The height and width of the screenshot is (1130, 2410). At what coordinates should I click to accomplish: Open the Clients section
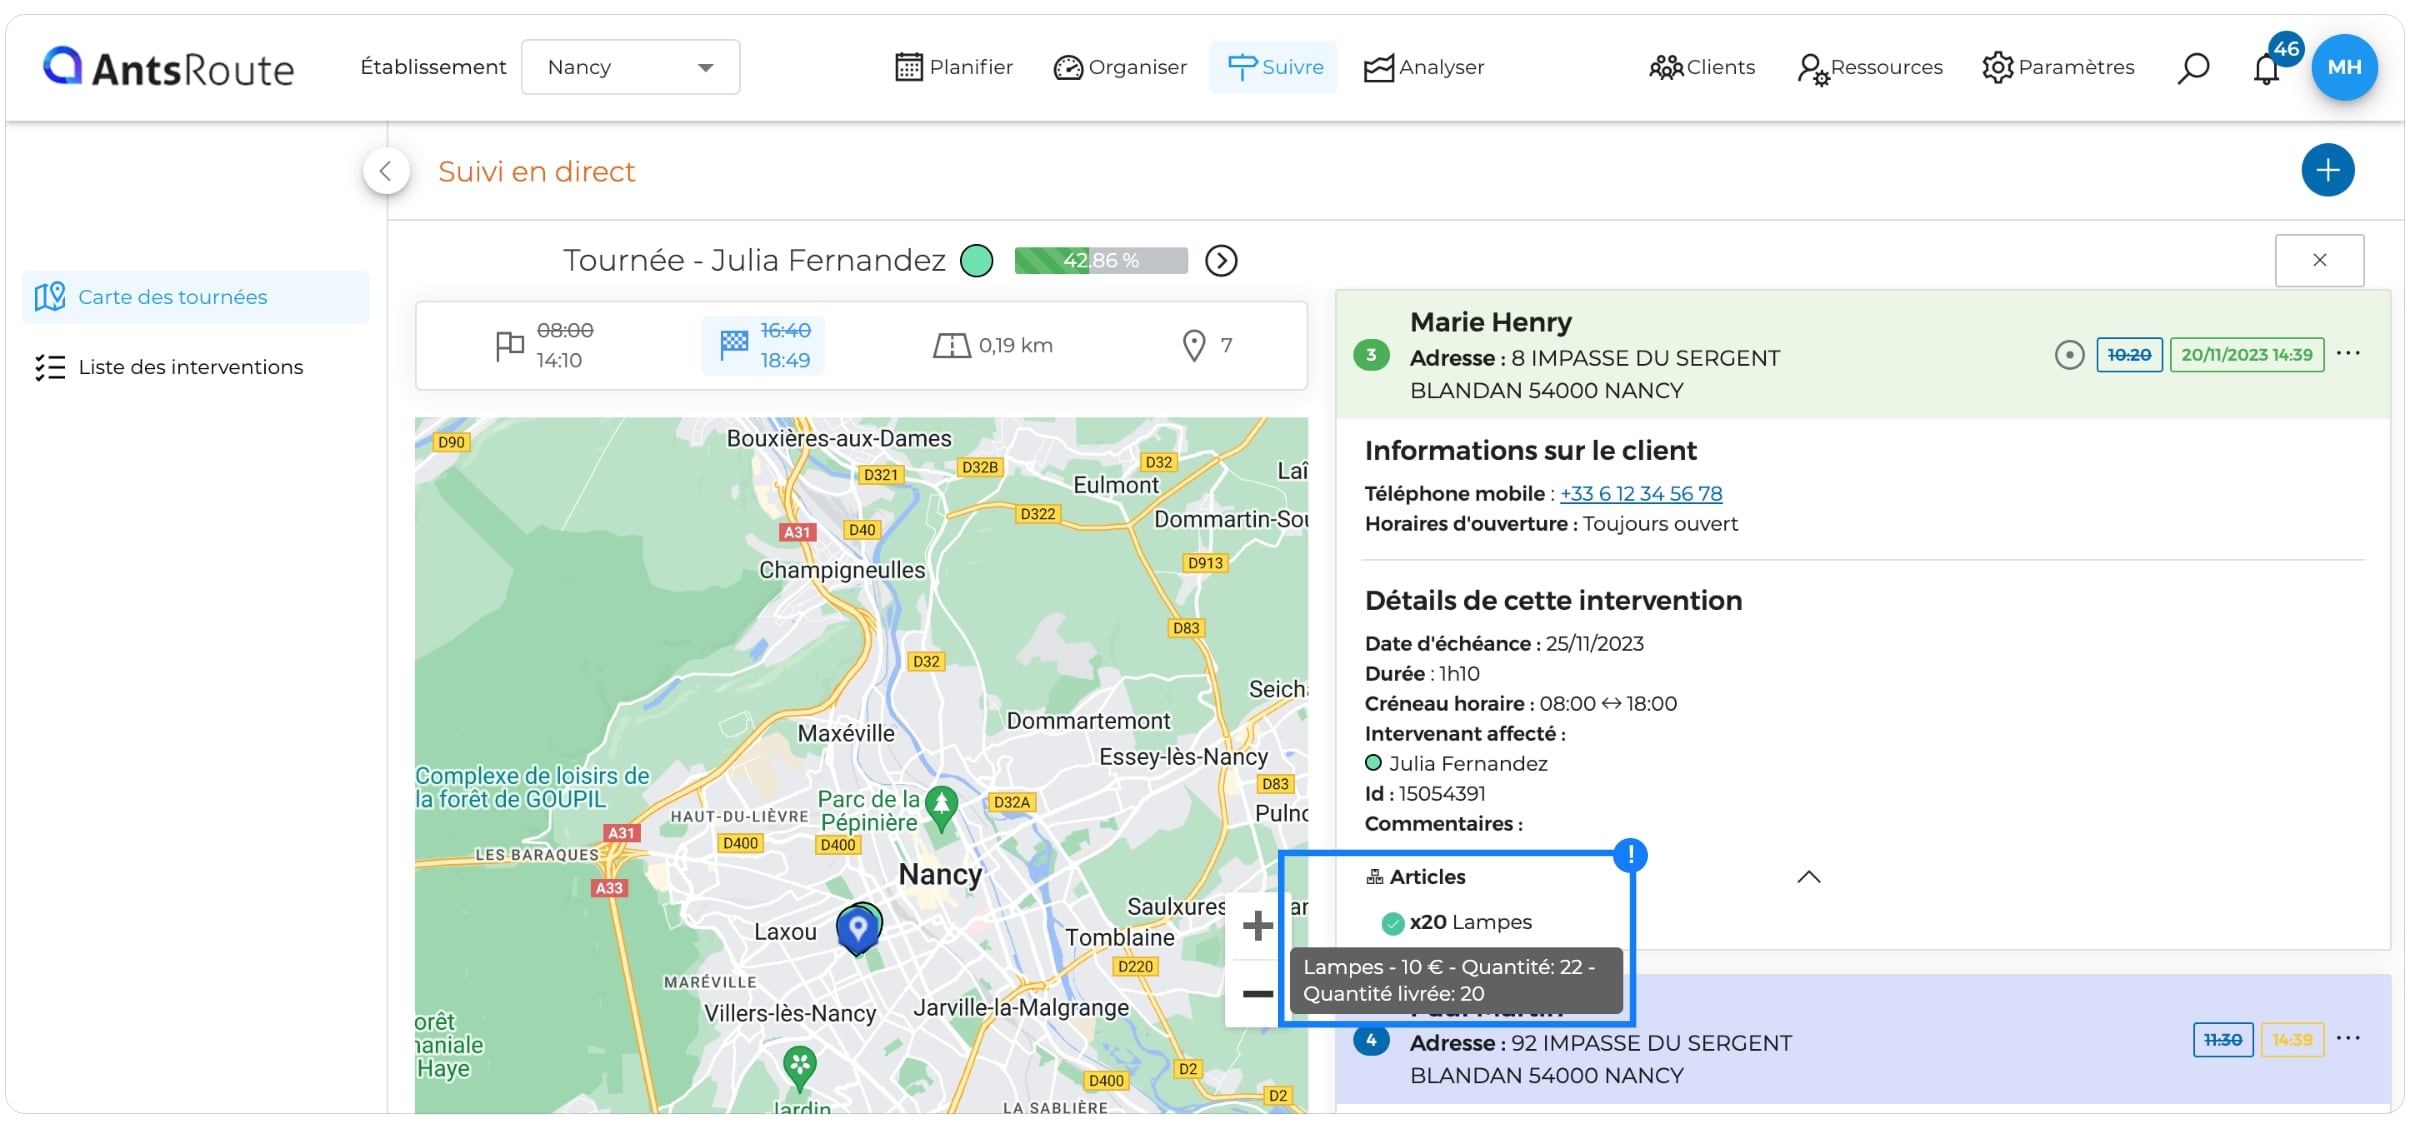pos(1702,67)
